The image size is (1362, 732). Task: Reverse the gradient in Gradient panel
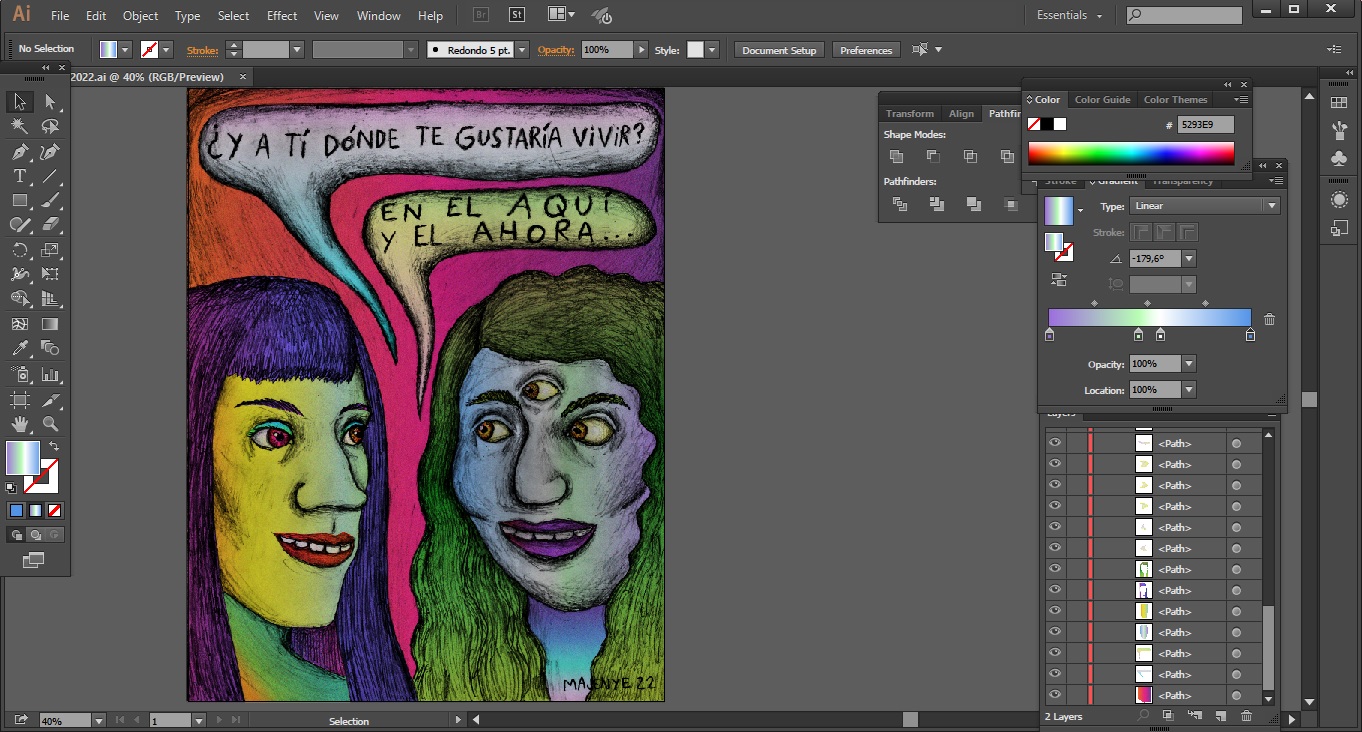(x=1058, y=280)
